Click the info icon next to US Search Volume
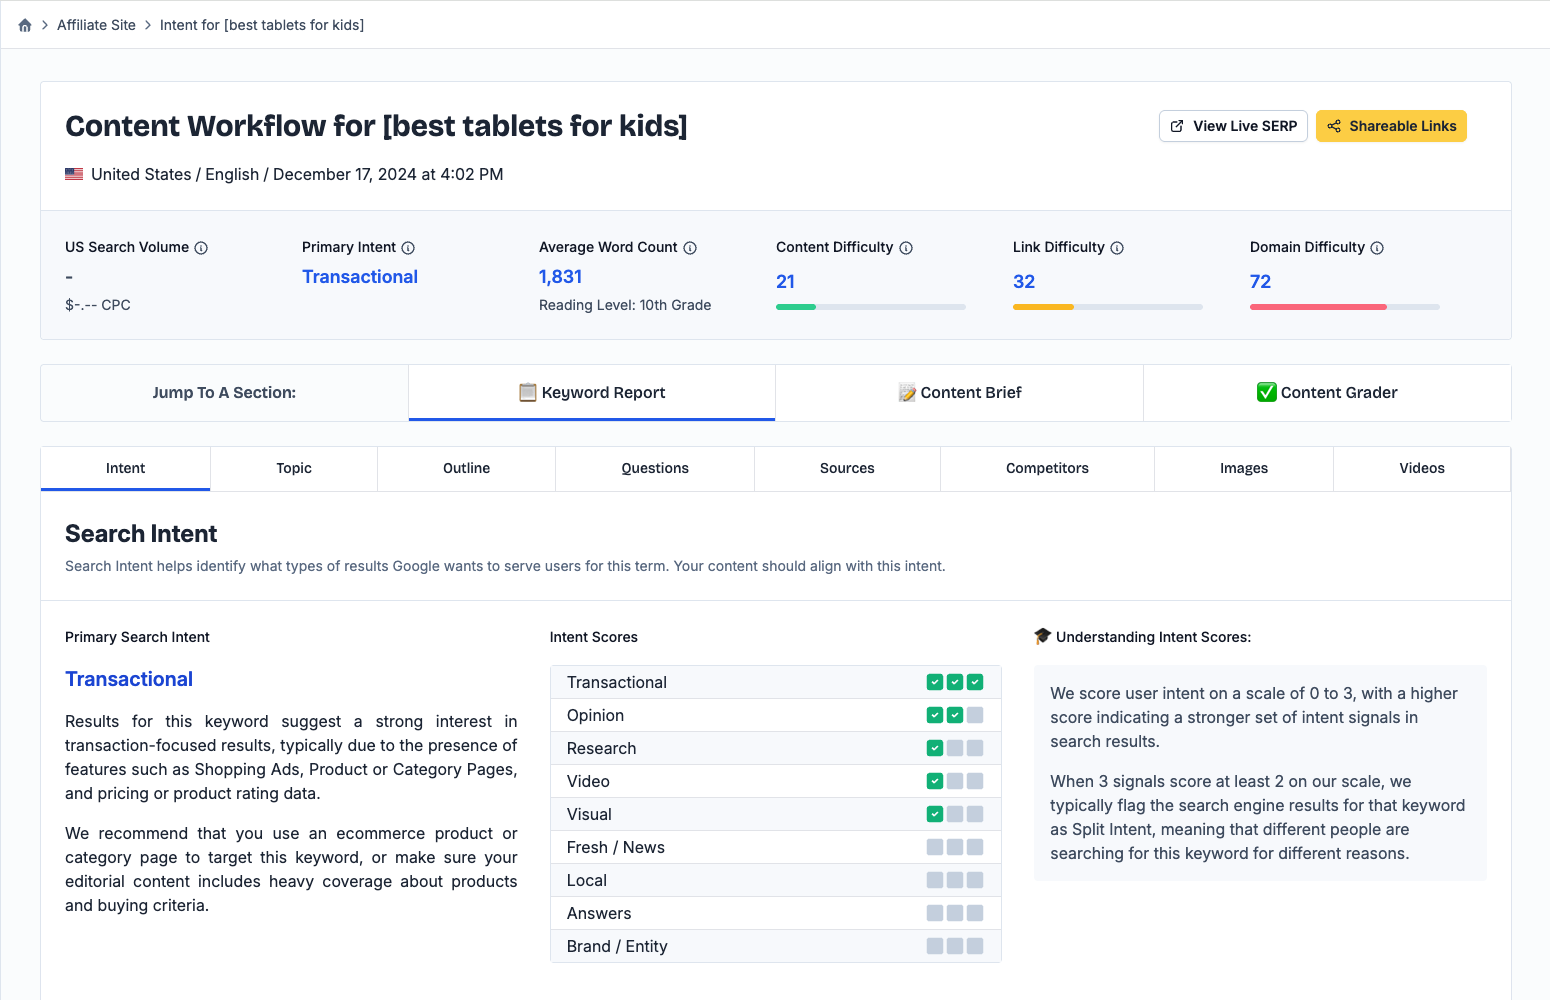1550x1000 pixels. pos(202,247)
